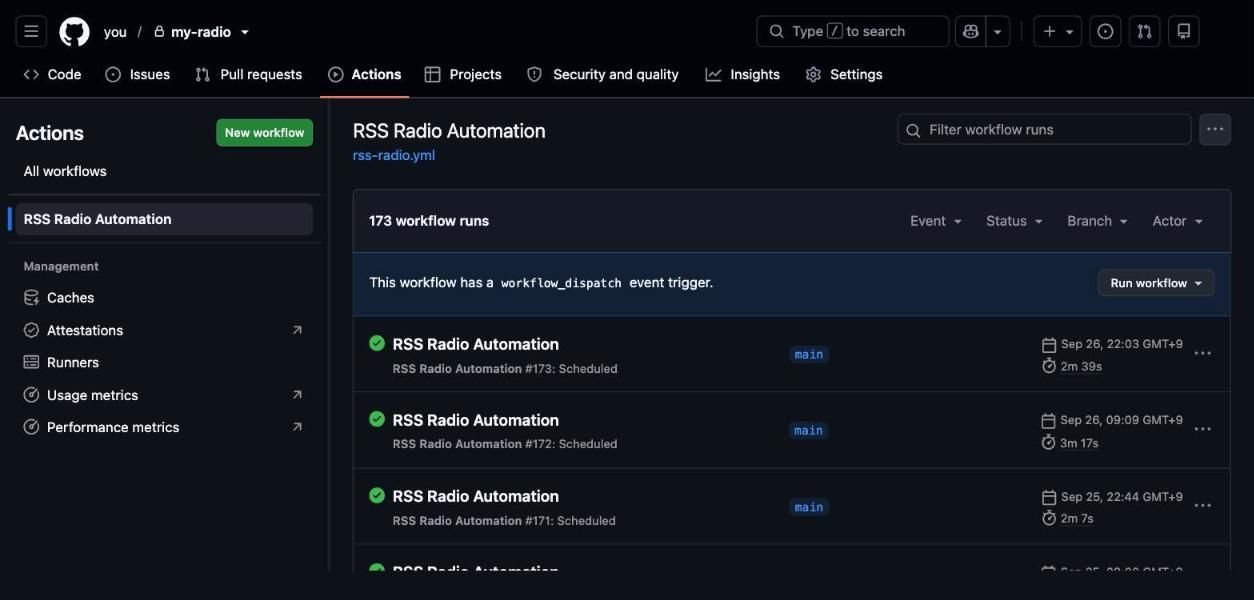Viewport: 1254px width, 600px height.
Task: Click the main branch label on run #172
Action: coord(808,430)
